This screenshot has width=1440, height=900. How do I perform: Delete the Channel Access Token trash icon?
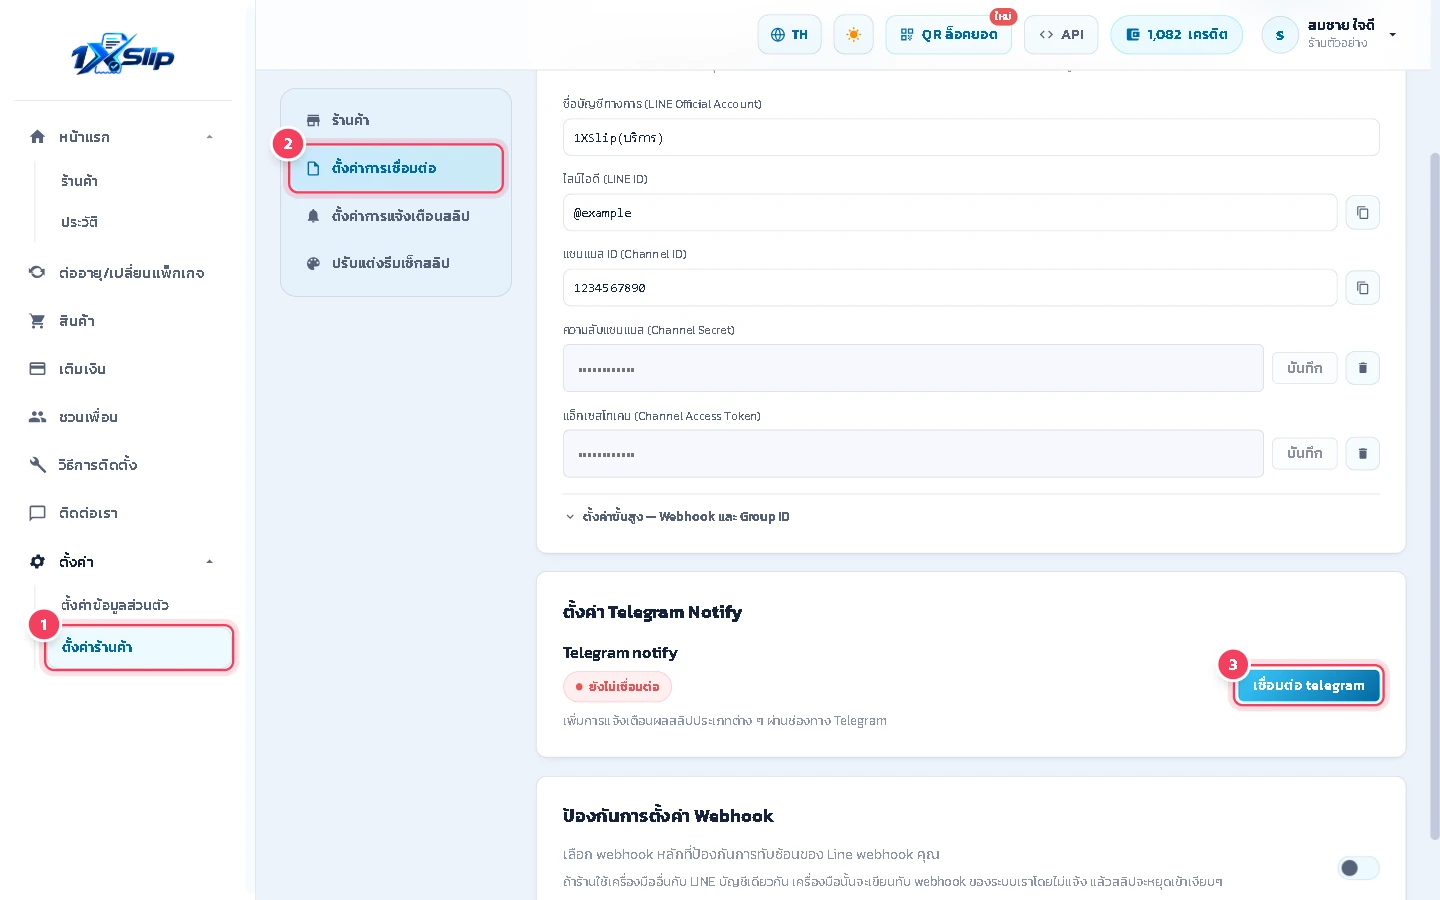[x=1362, y=453]
